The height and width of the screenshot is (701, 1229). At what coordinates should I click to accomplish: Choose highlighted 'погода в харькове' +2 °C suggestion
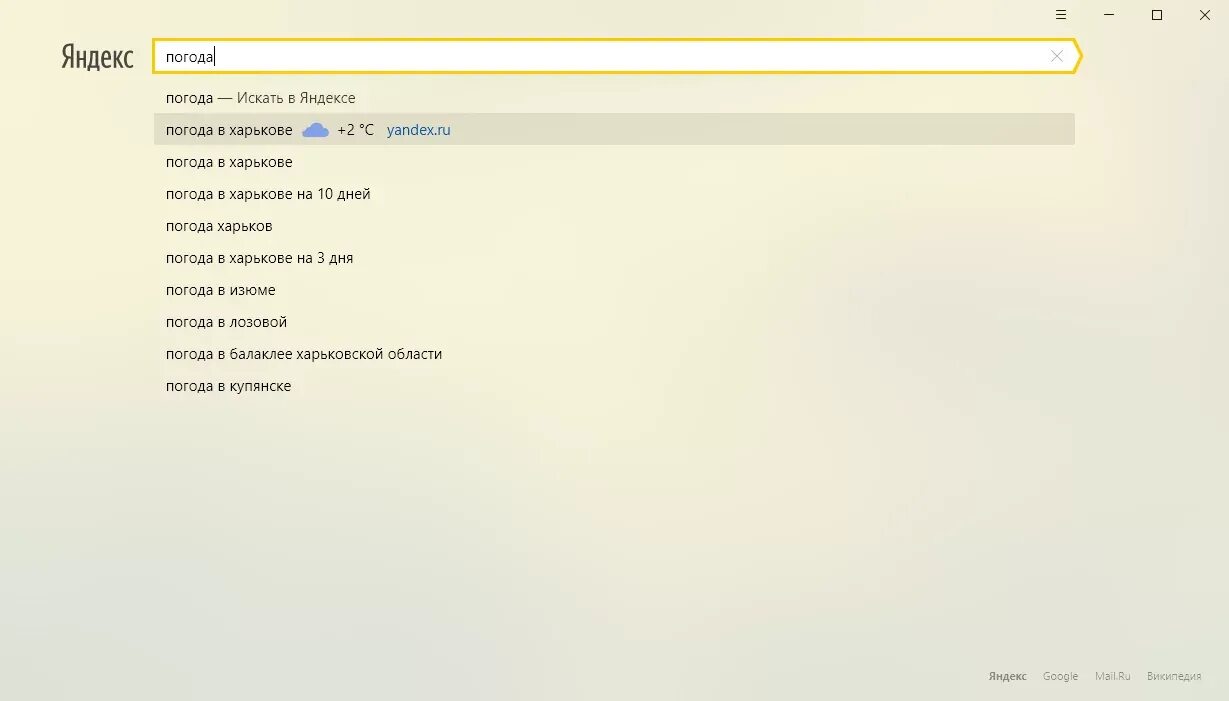pyautogui.click(x=614, y=130)
